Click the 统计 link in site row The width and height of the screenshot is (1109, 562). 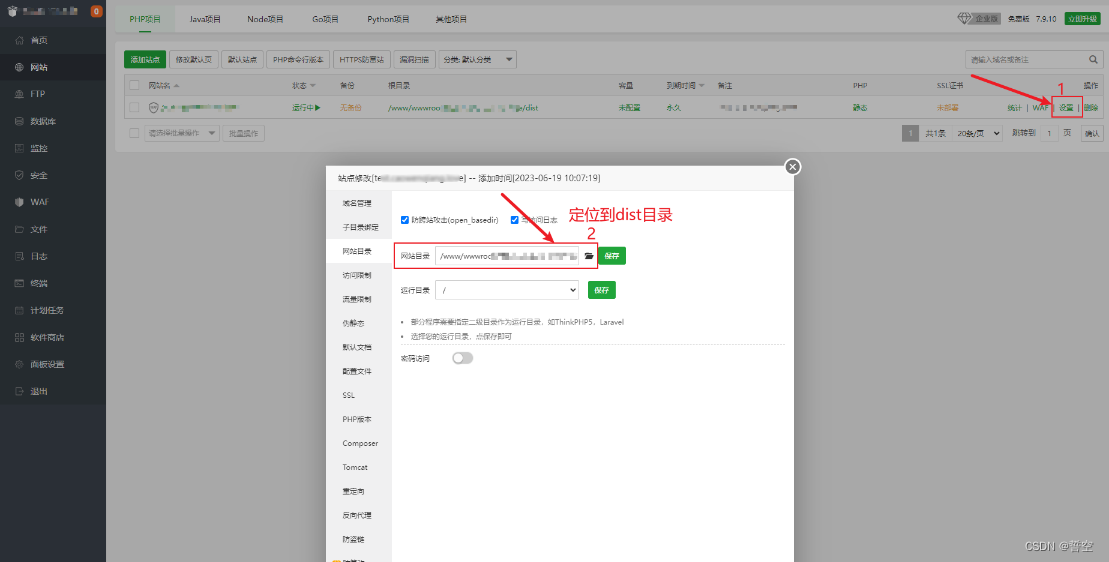(1014, 107)
